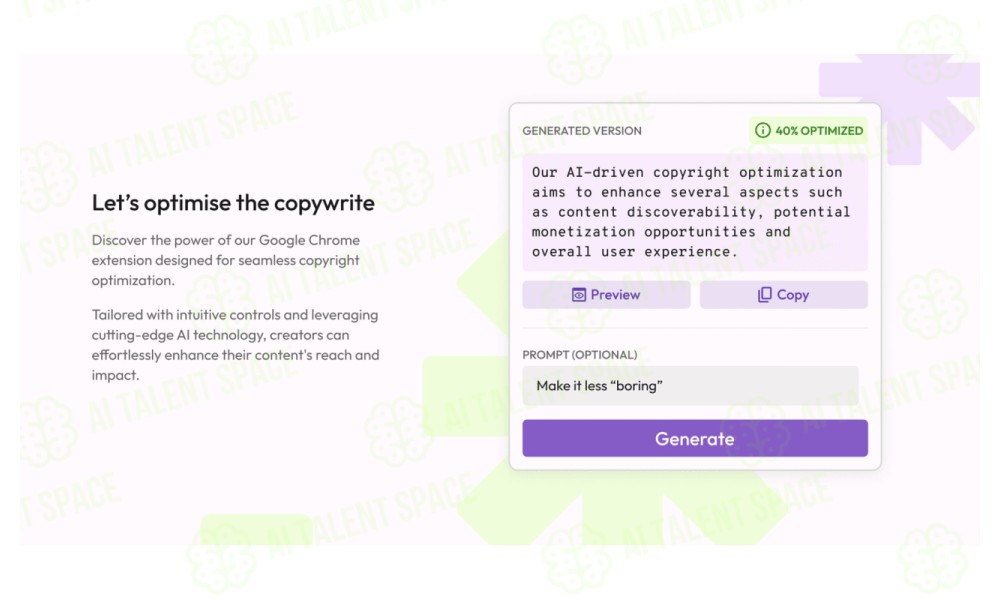Click the Tailored with intuitive controls paragraph
Viewport: 1000px width, 600px height.
[x=235, y=345]
